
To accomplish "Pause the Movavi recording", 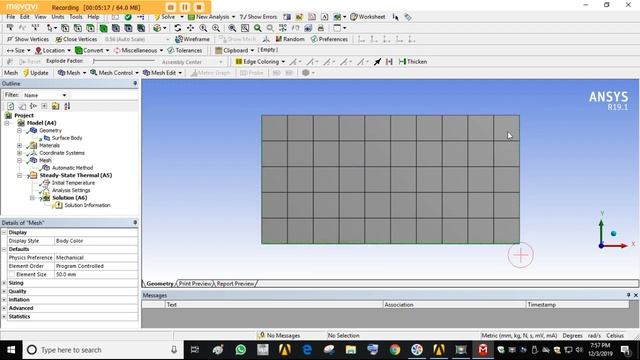I will (184, 7).
